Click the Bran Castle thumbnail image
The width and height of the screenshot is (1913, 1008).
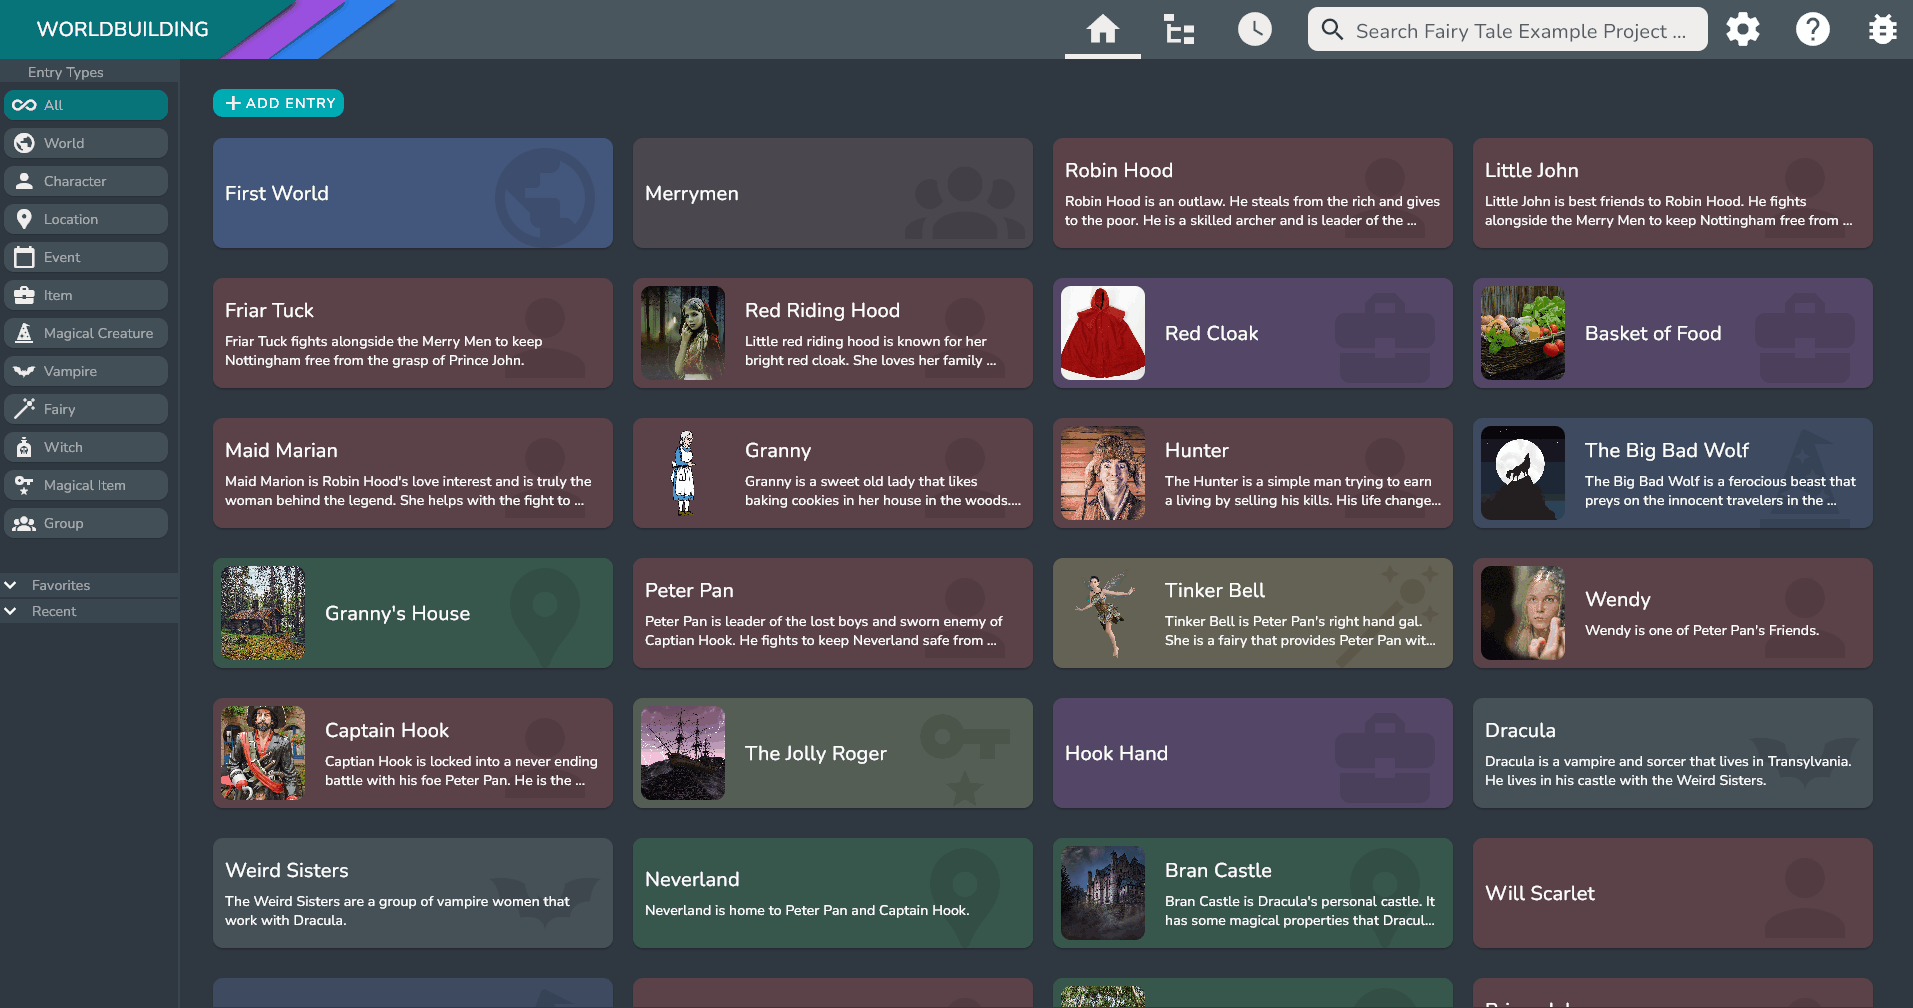[x=1103, y=893]
